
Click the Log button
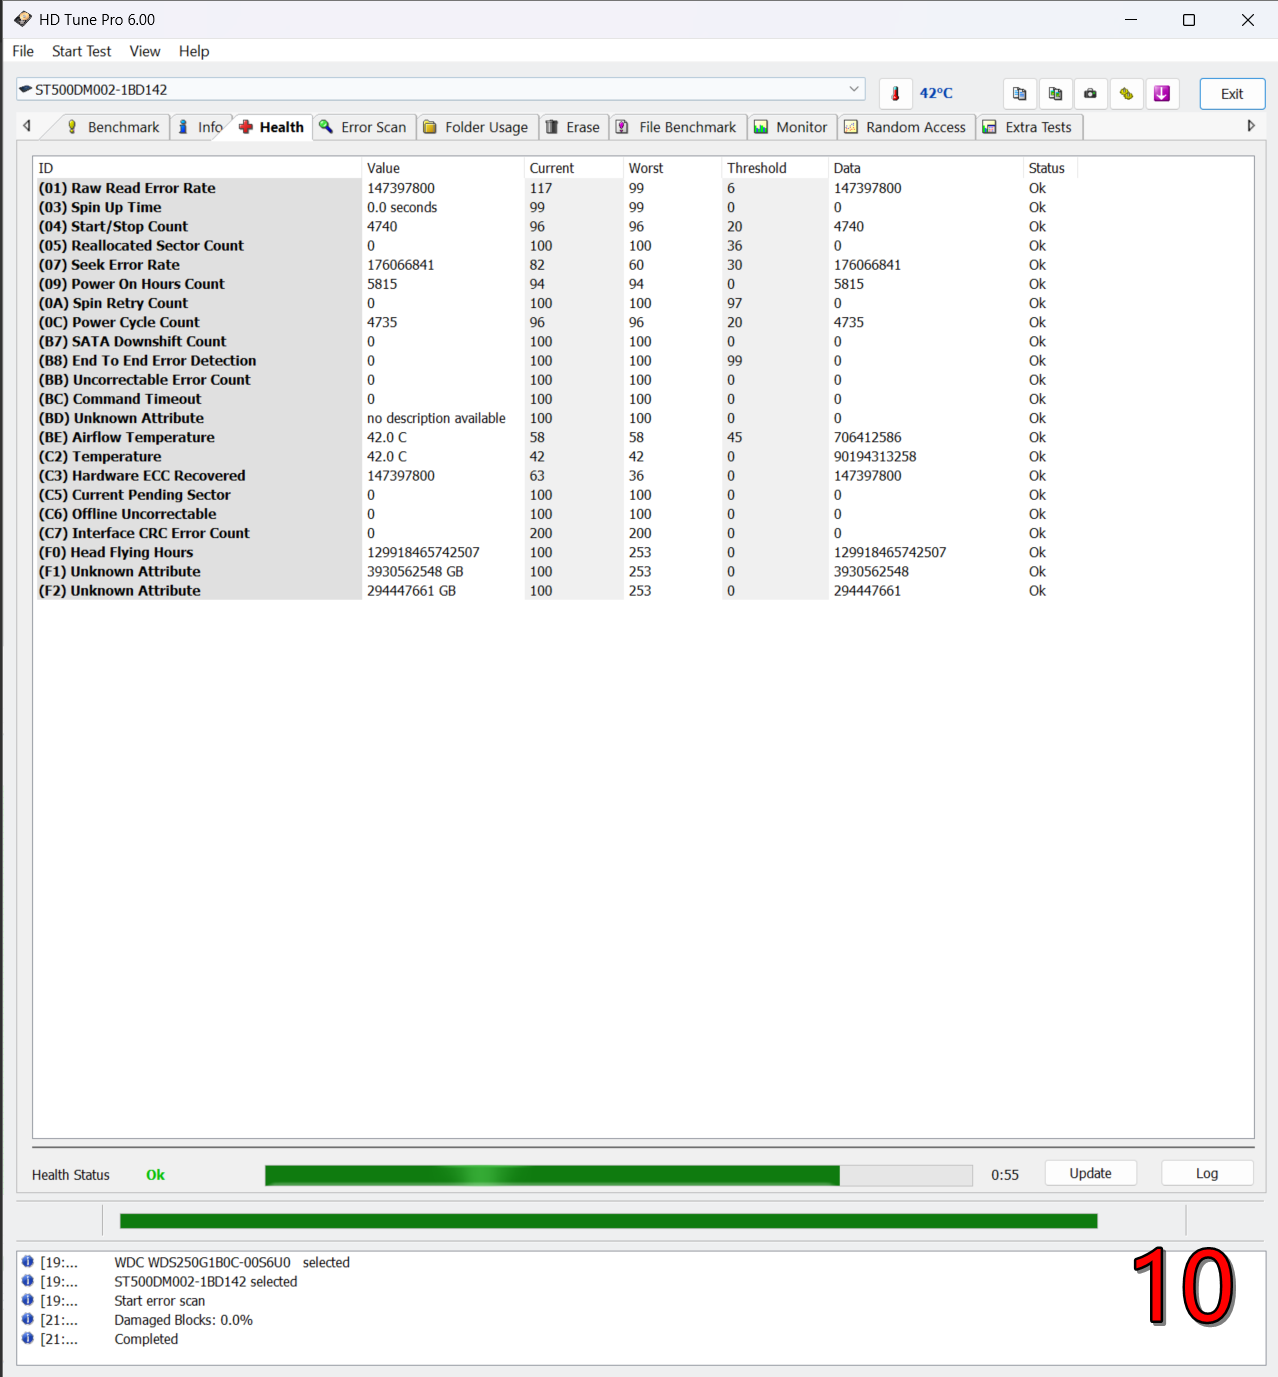(1206, 1173)
